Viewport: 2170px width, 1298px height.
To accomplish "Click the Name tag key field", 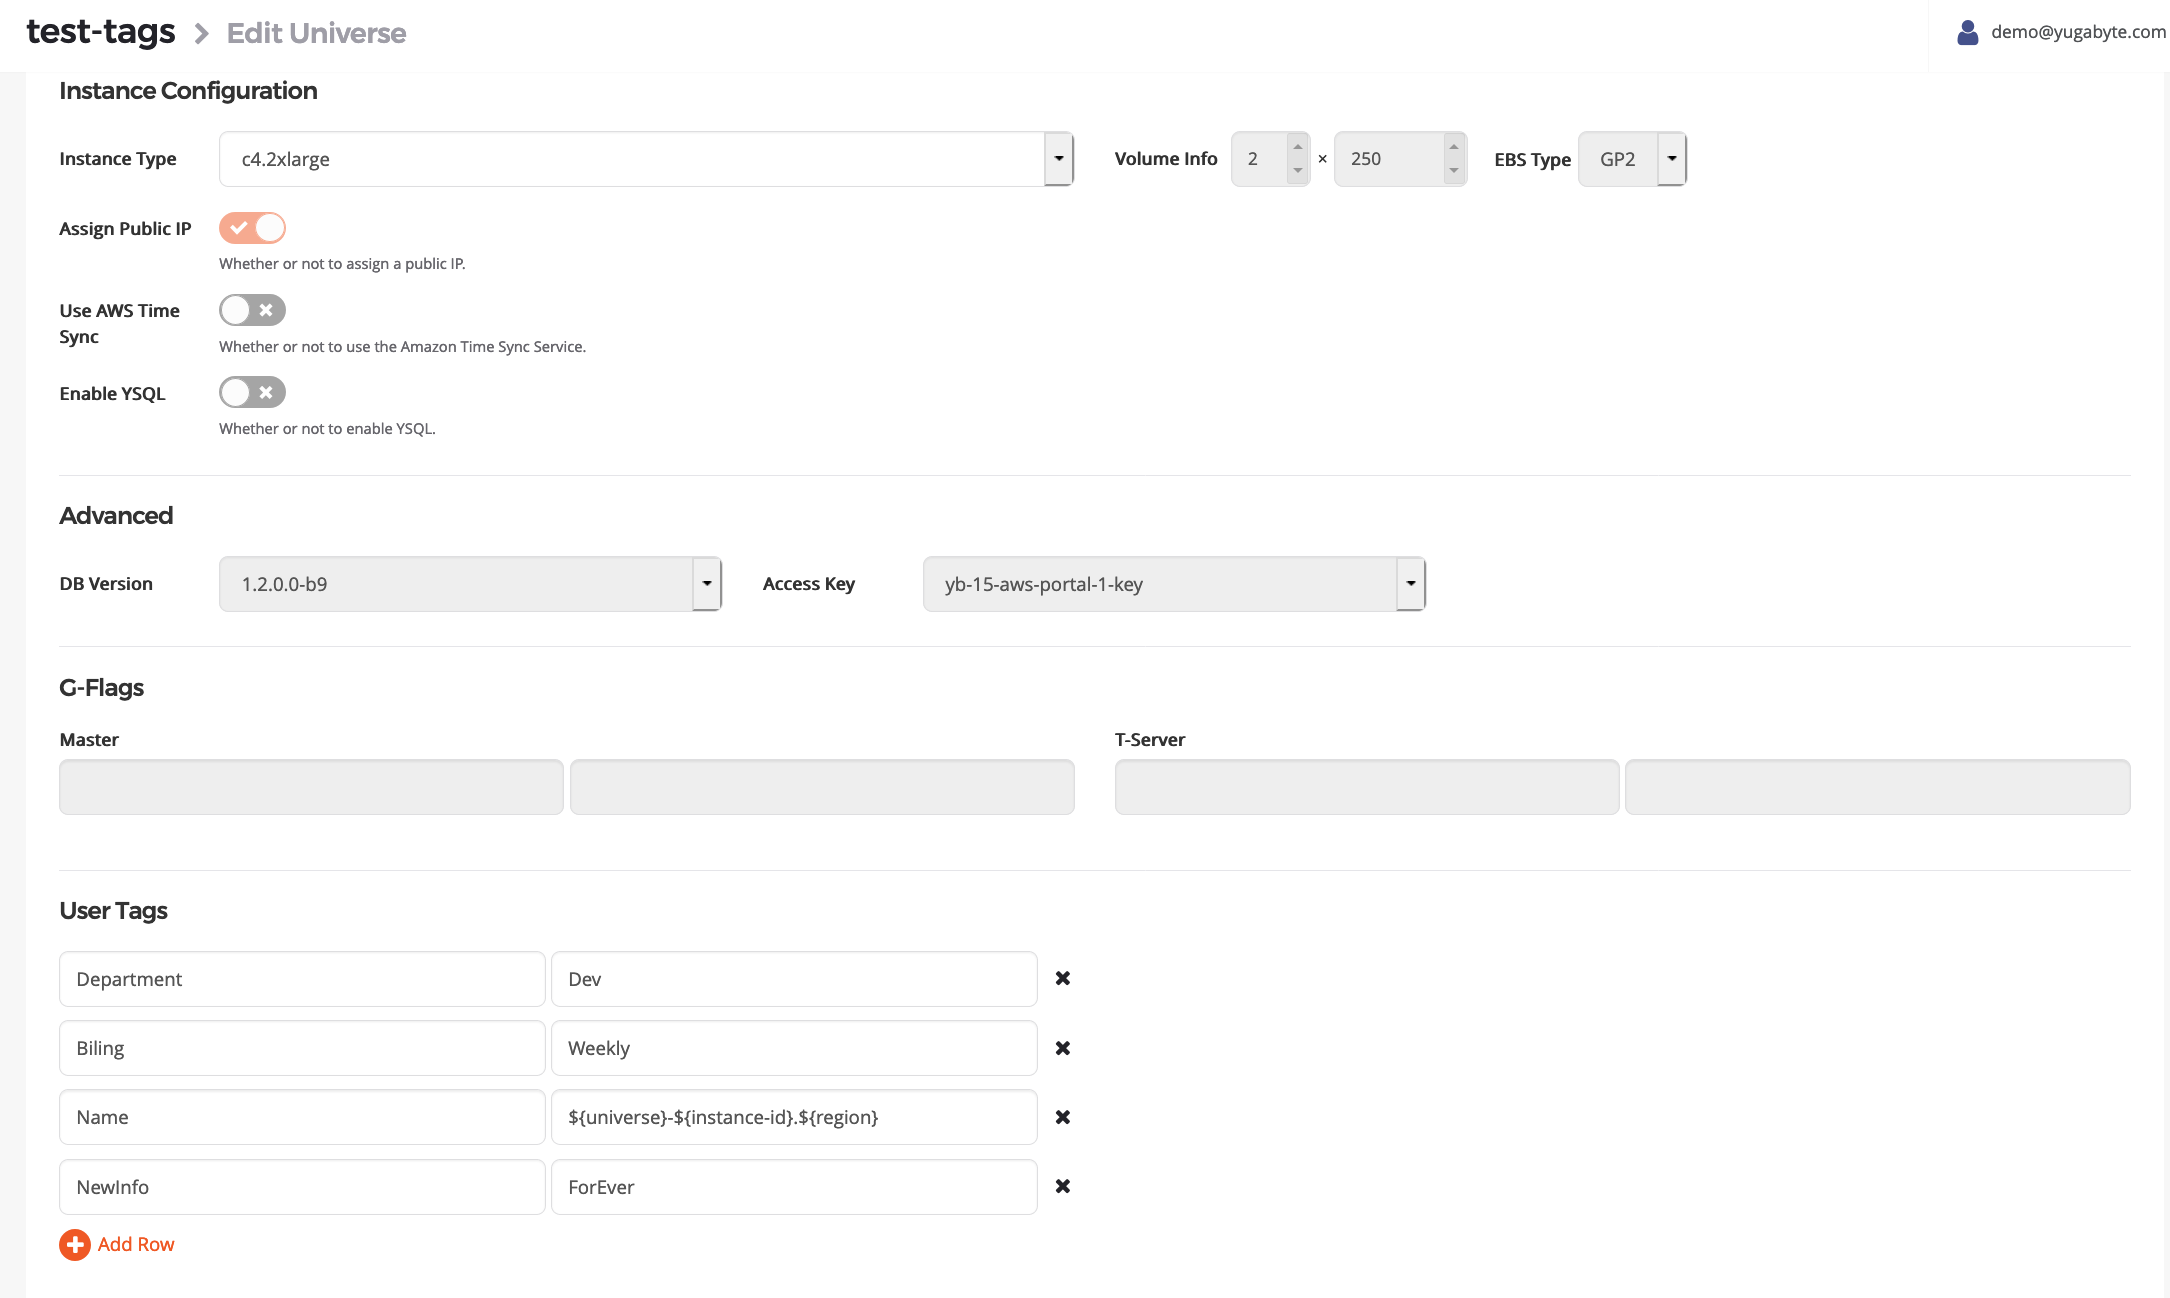I will coord(302,1117).
